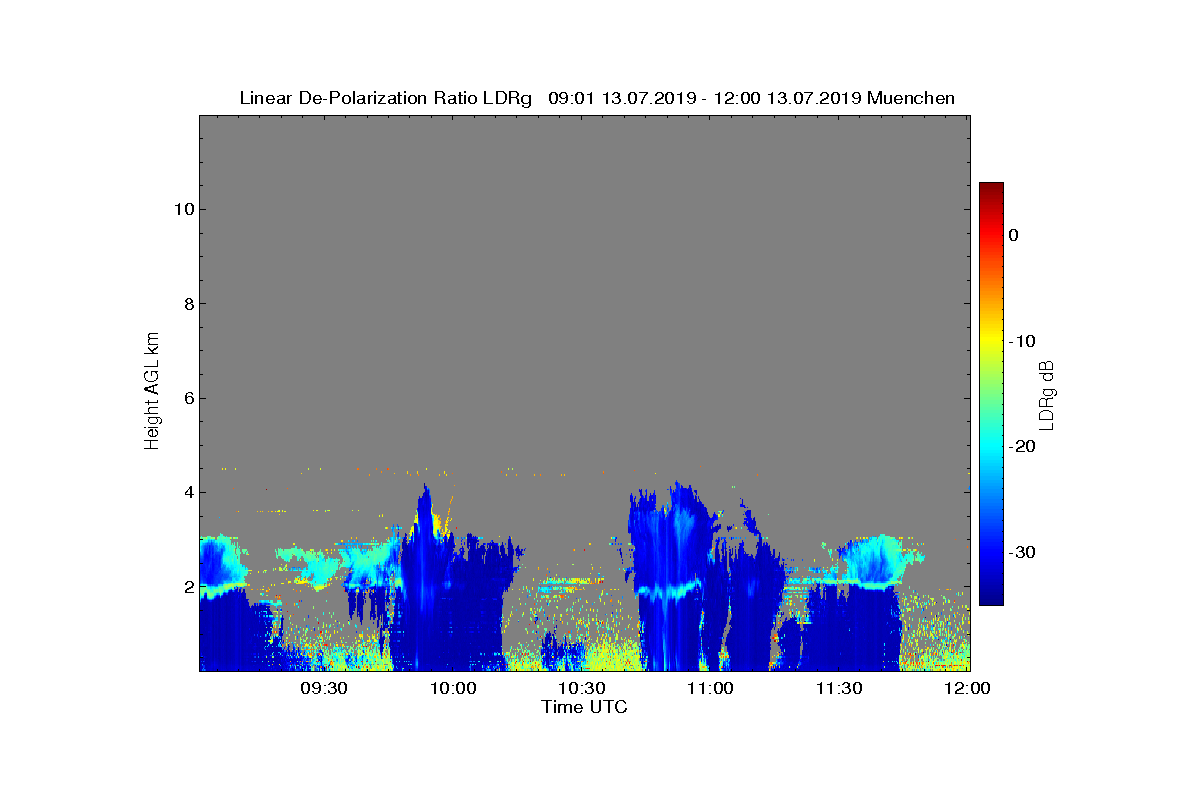Click the height axis label 4

(188, 492)
